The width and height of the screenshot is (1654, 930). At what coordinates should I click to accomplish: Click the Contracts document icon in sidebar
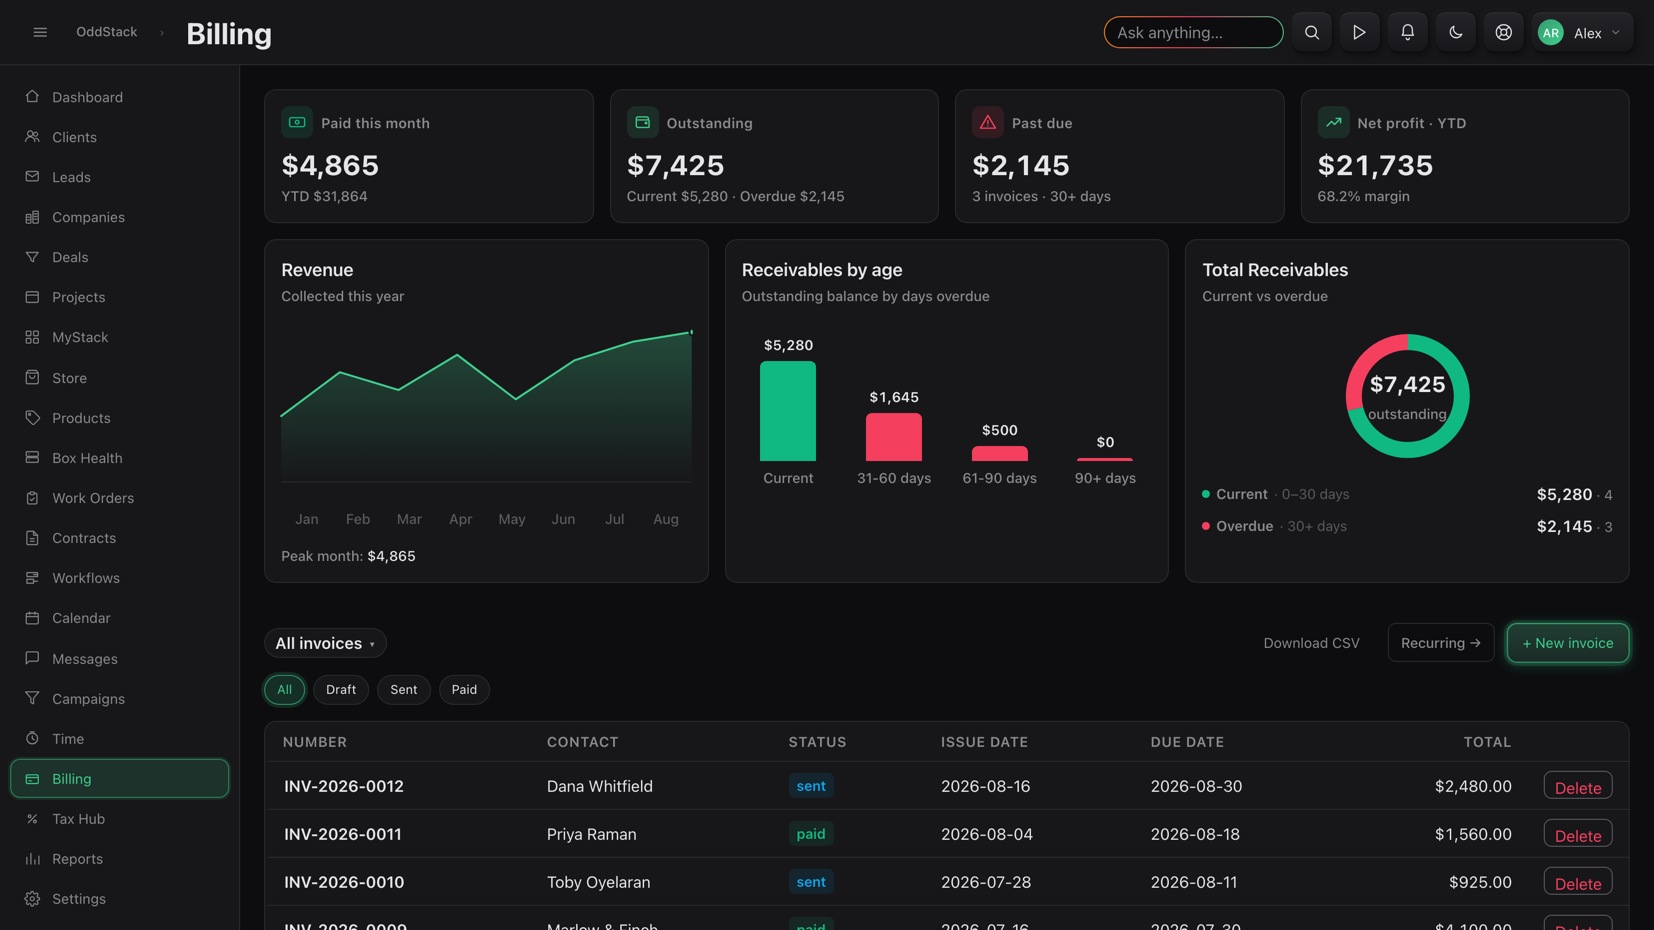pos(32,538)
